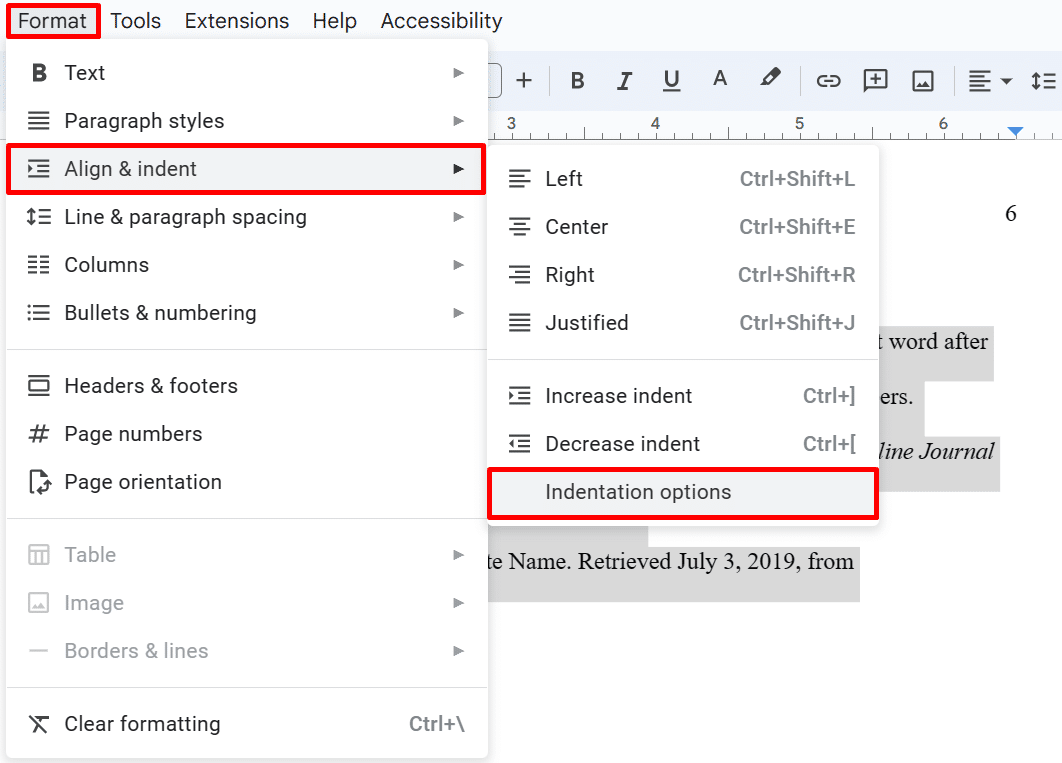Expand the Columns submenu
Viewport: 1062px width, 763px height.
106,264
